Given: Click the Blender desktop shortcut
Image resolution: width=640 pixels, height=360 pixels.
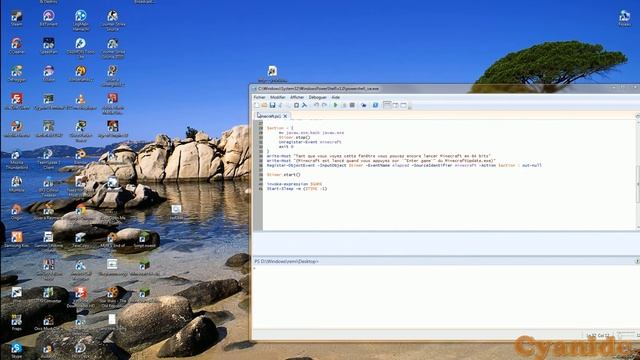Looking at the screenshot, I should (x=80, y=157).
